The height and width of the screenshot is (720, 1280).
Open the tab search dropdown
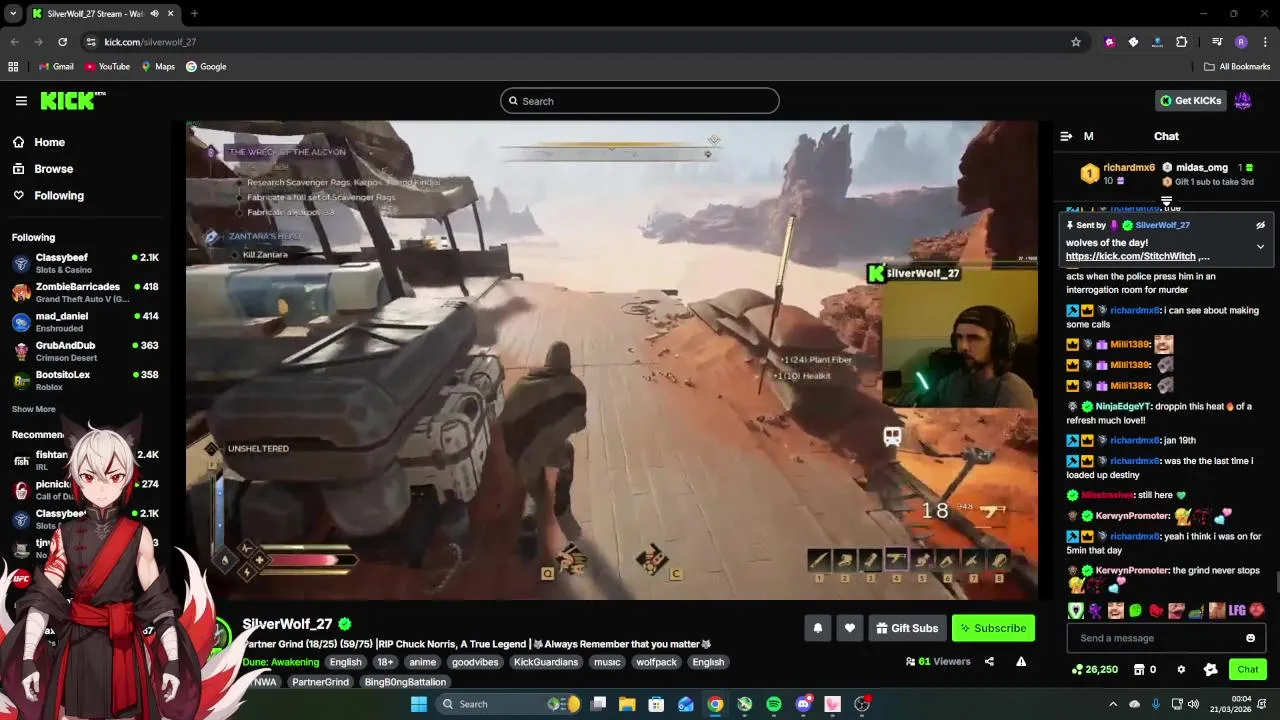[x=13, y=14]
